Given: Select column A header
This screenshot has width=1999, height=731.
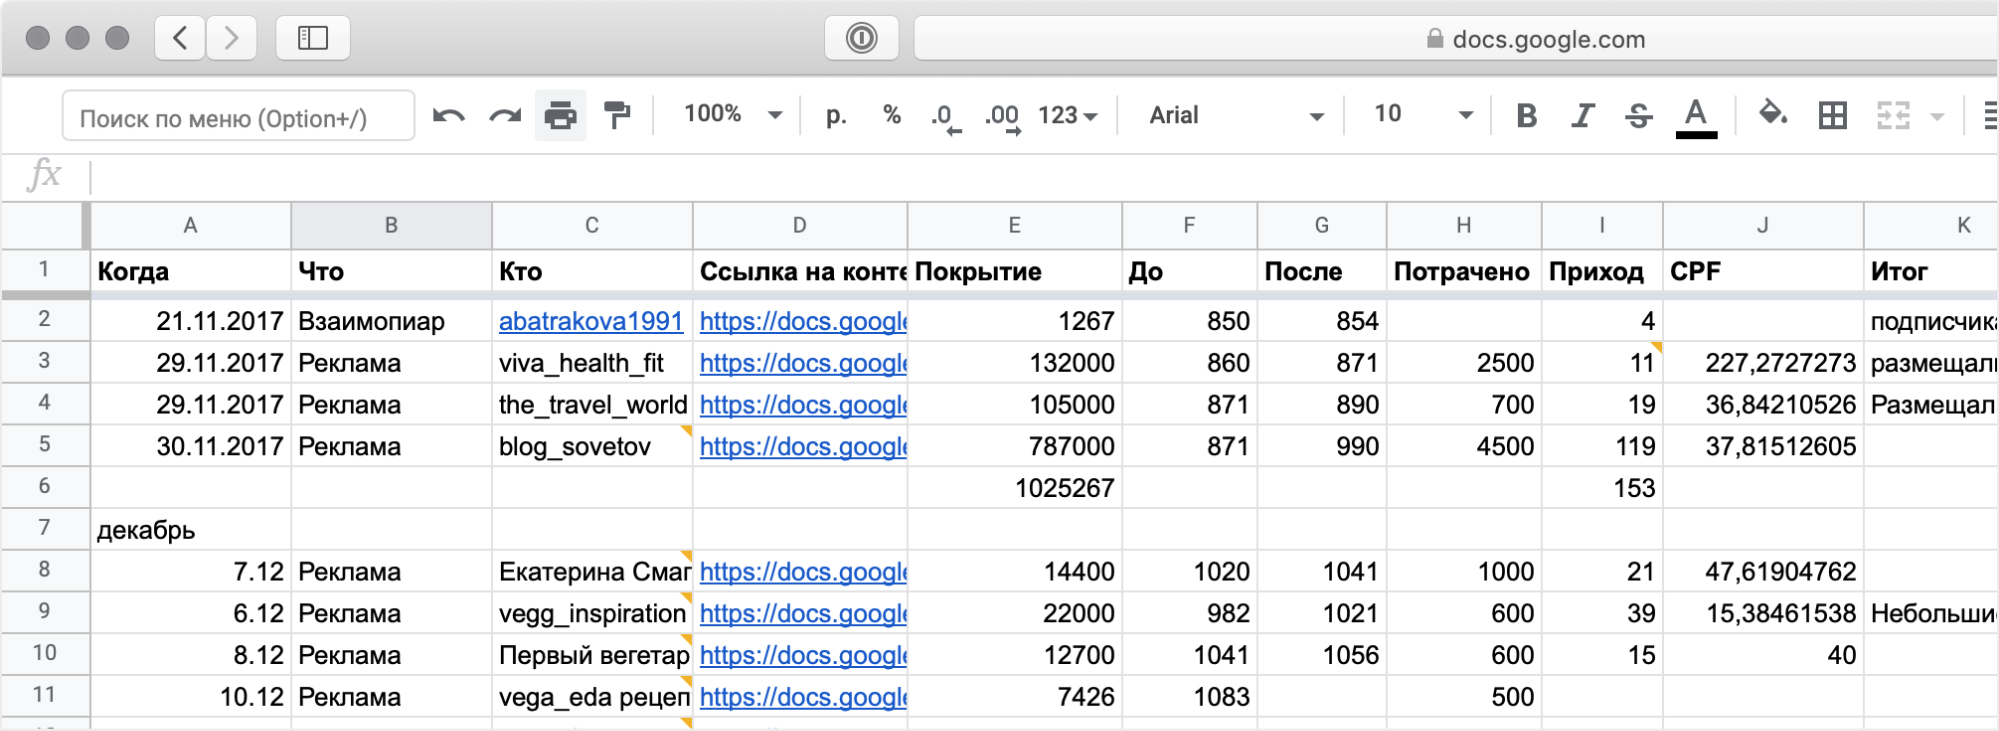Looking at the screenshot, I should (190, 226).
